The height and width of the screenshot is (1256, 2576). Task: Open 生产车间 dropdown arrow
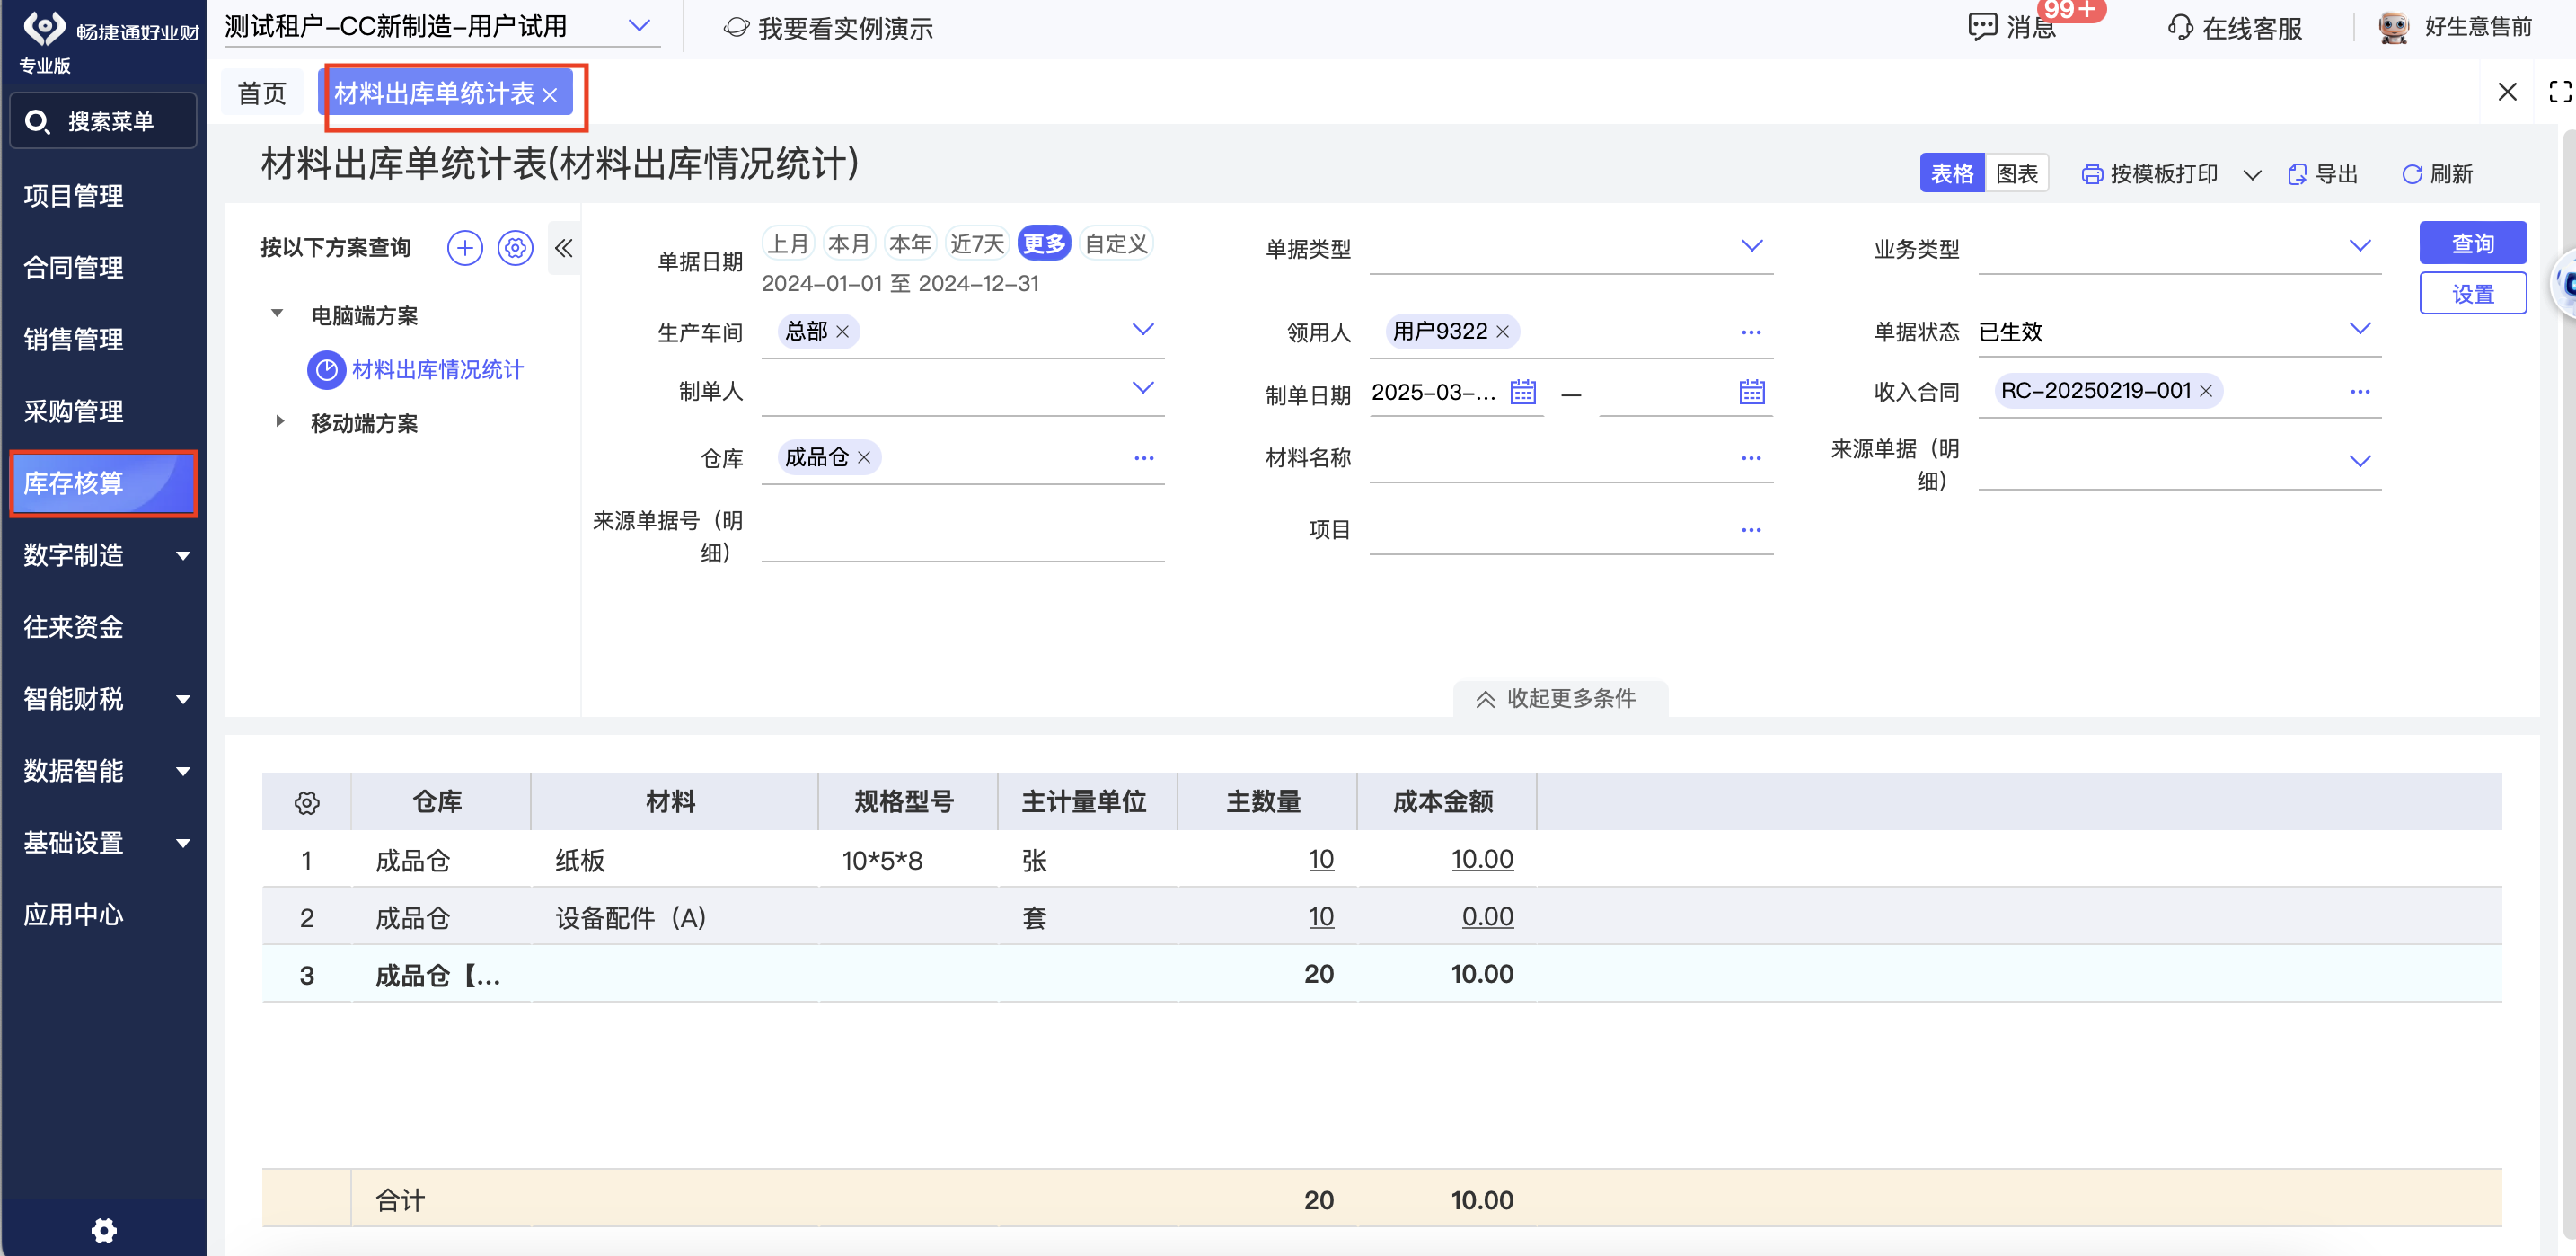(1143, 329)
